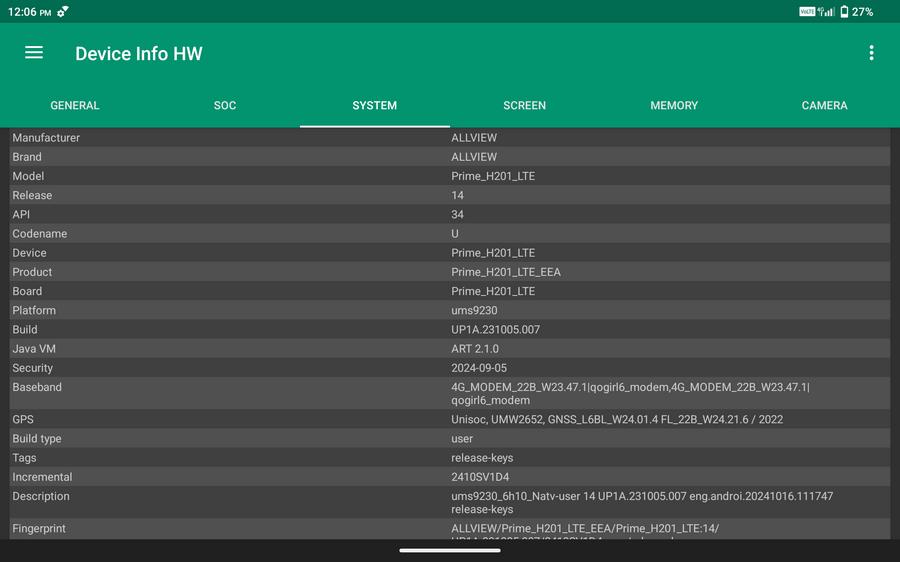Tap the 27% battery percentage

862,12
